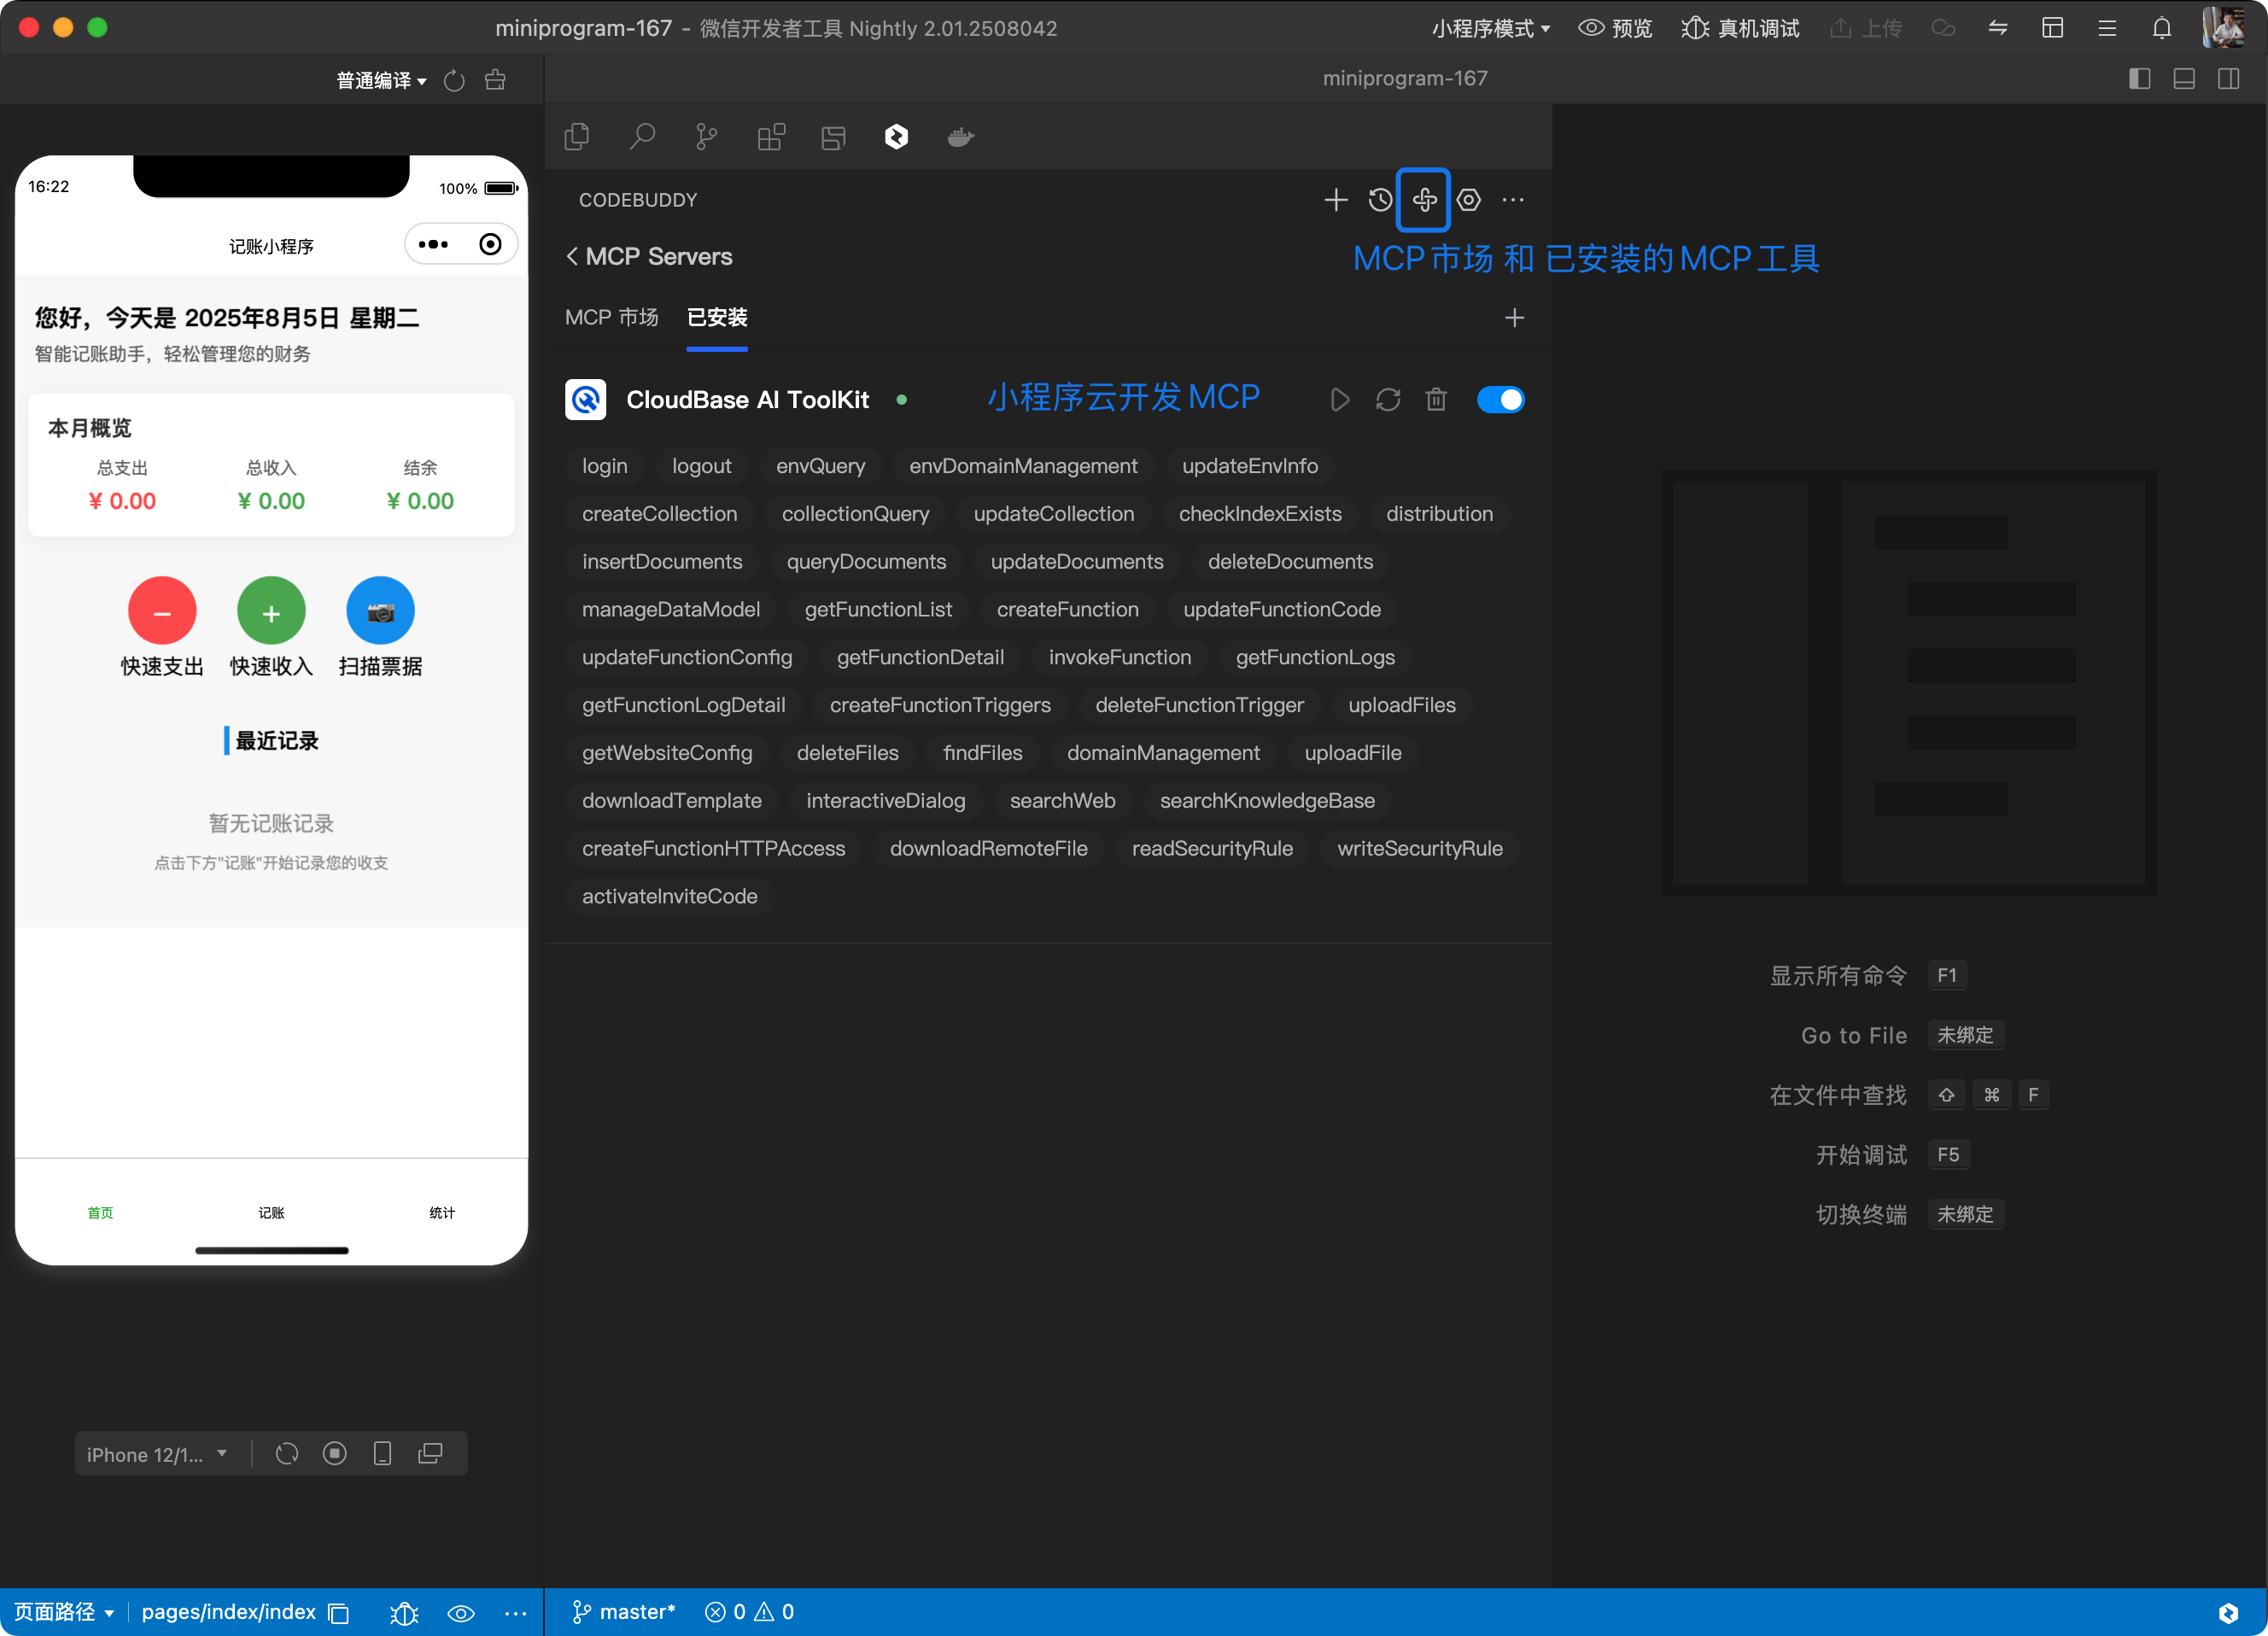The image size is (2268, 1636).
Task: Open the CodeBuddy settings hexagon icon
Action: (1468, 200)
